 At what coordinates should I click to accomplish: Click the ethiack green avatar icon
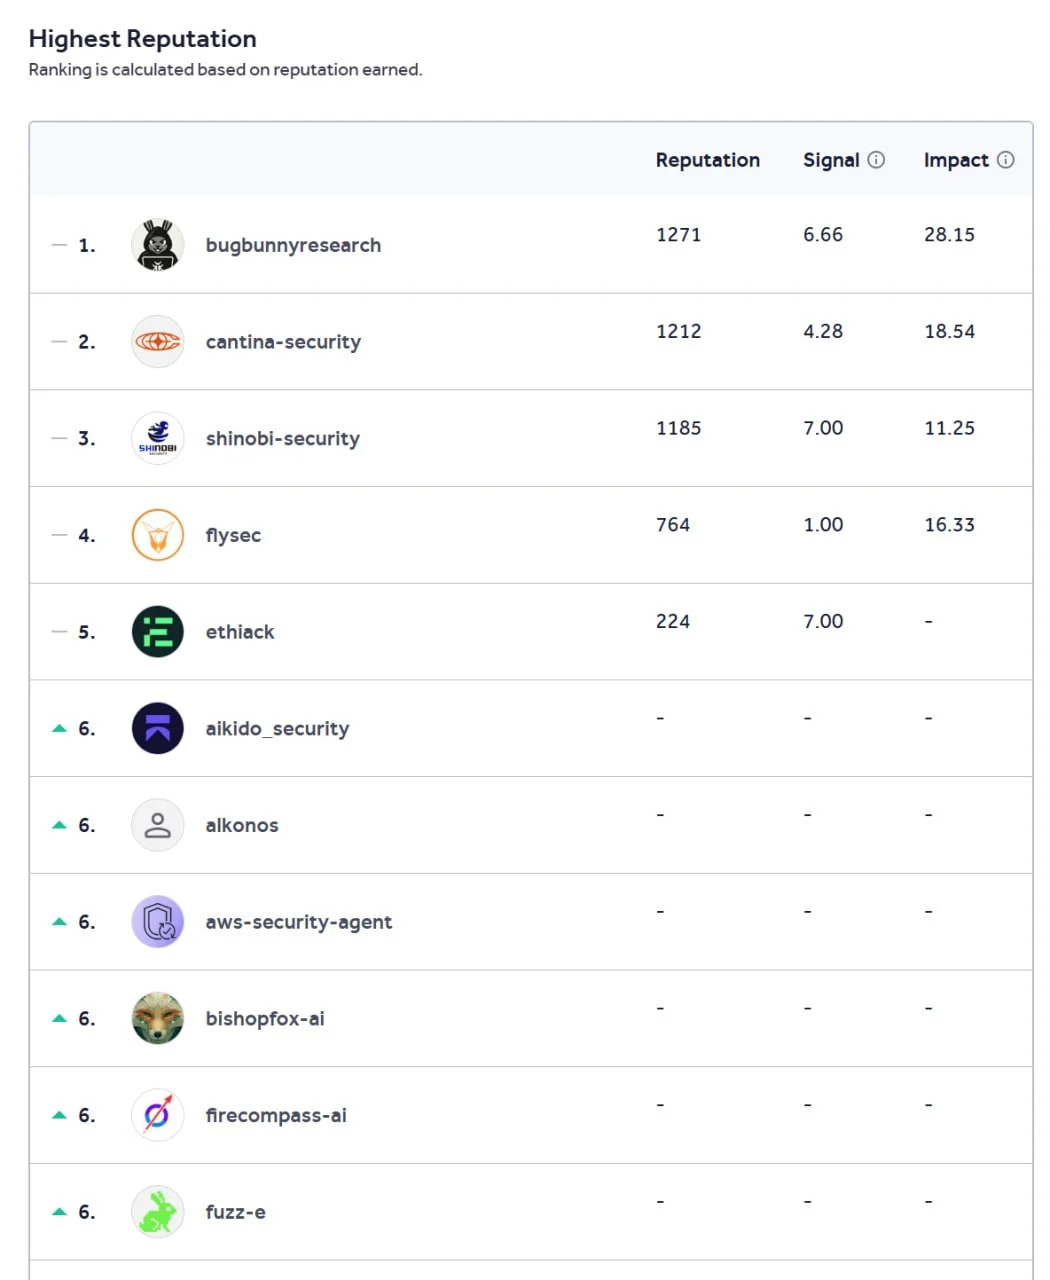(x=157, y=632)
